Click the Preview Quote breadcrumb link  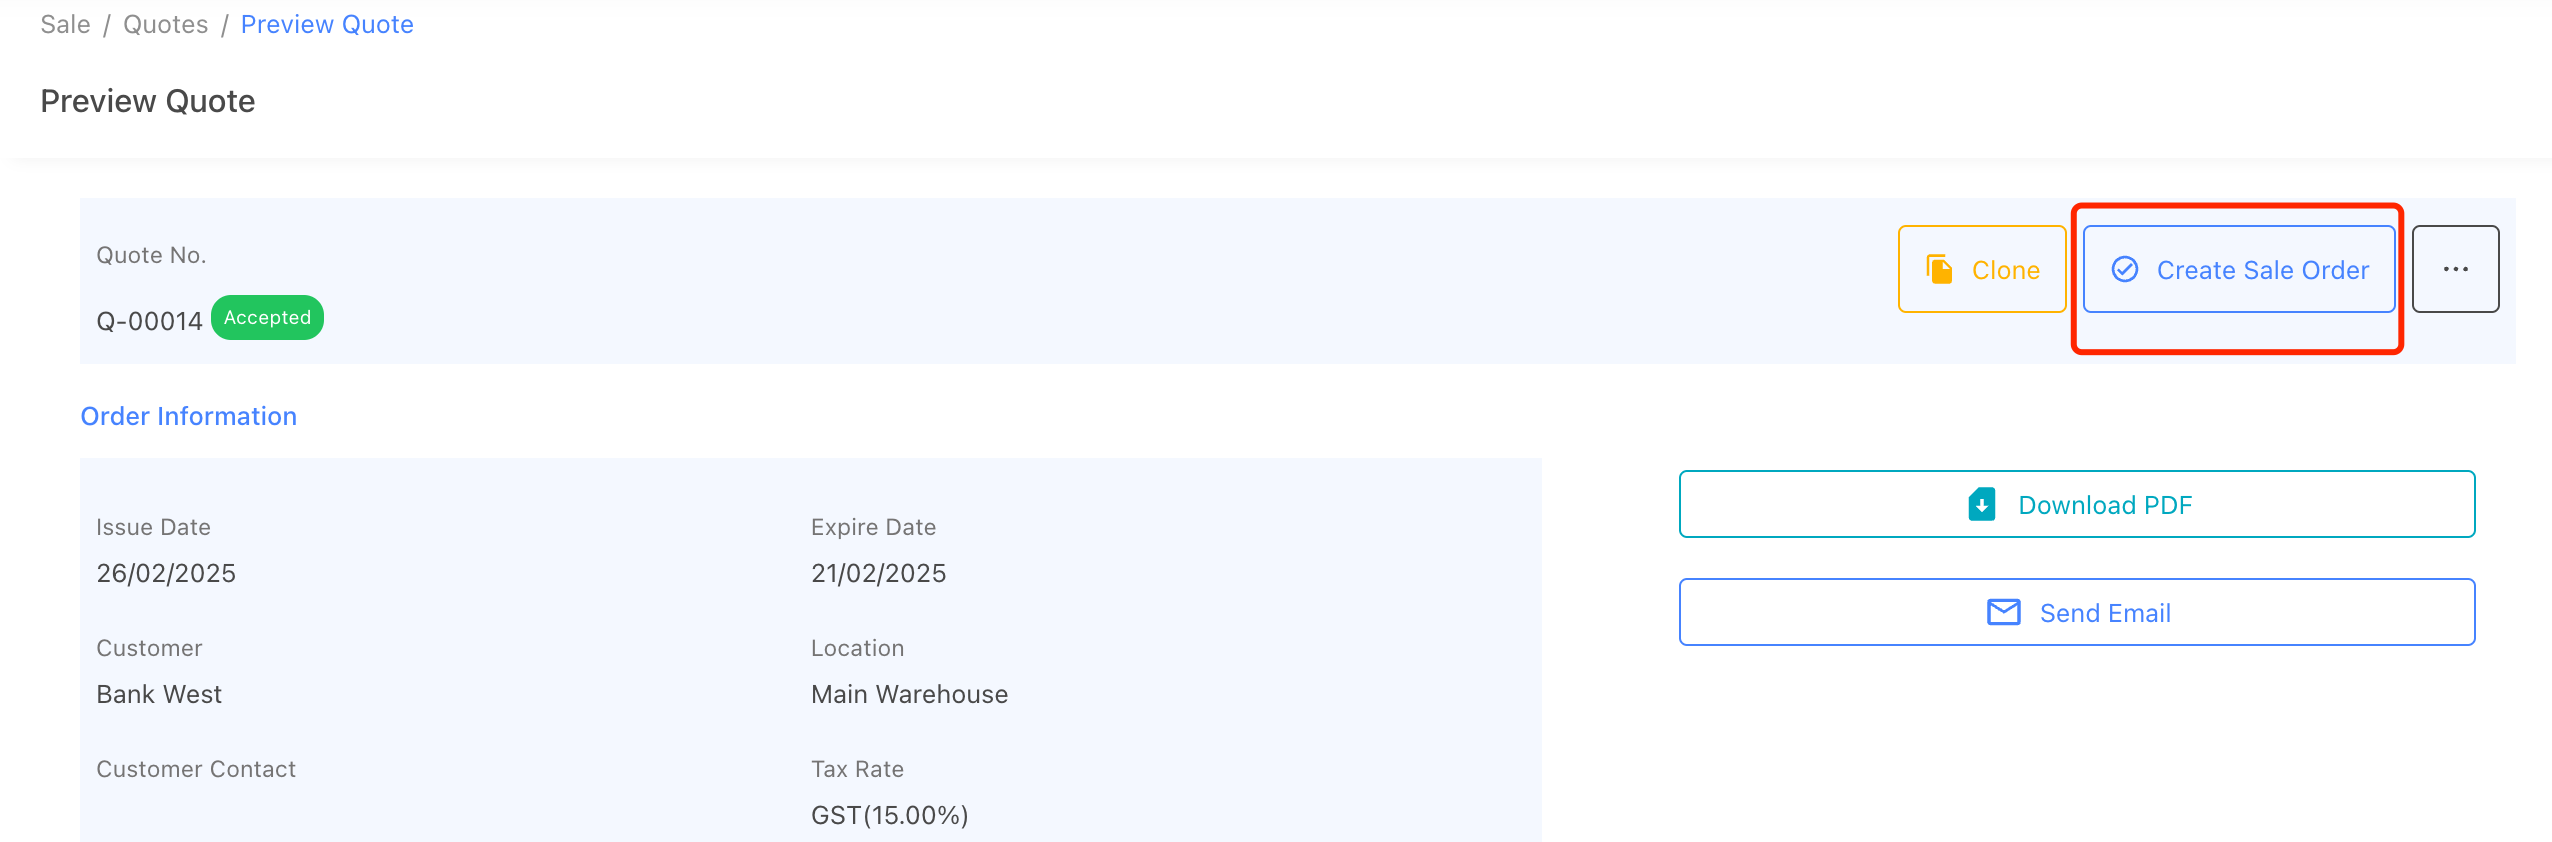327,24
